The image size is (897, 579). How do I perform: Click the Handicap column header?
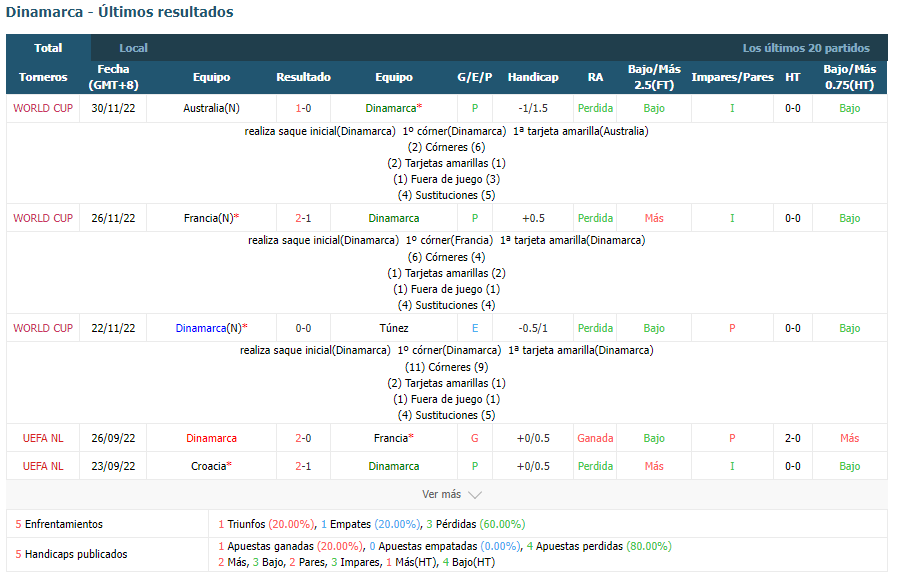pyautogui.click(x=533, y=77)
